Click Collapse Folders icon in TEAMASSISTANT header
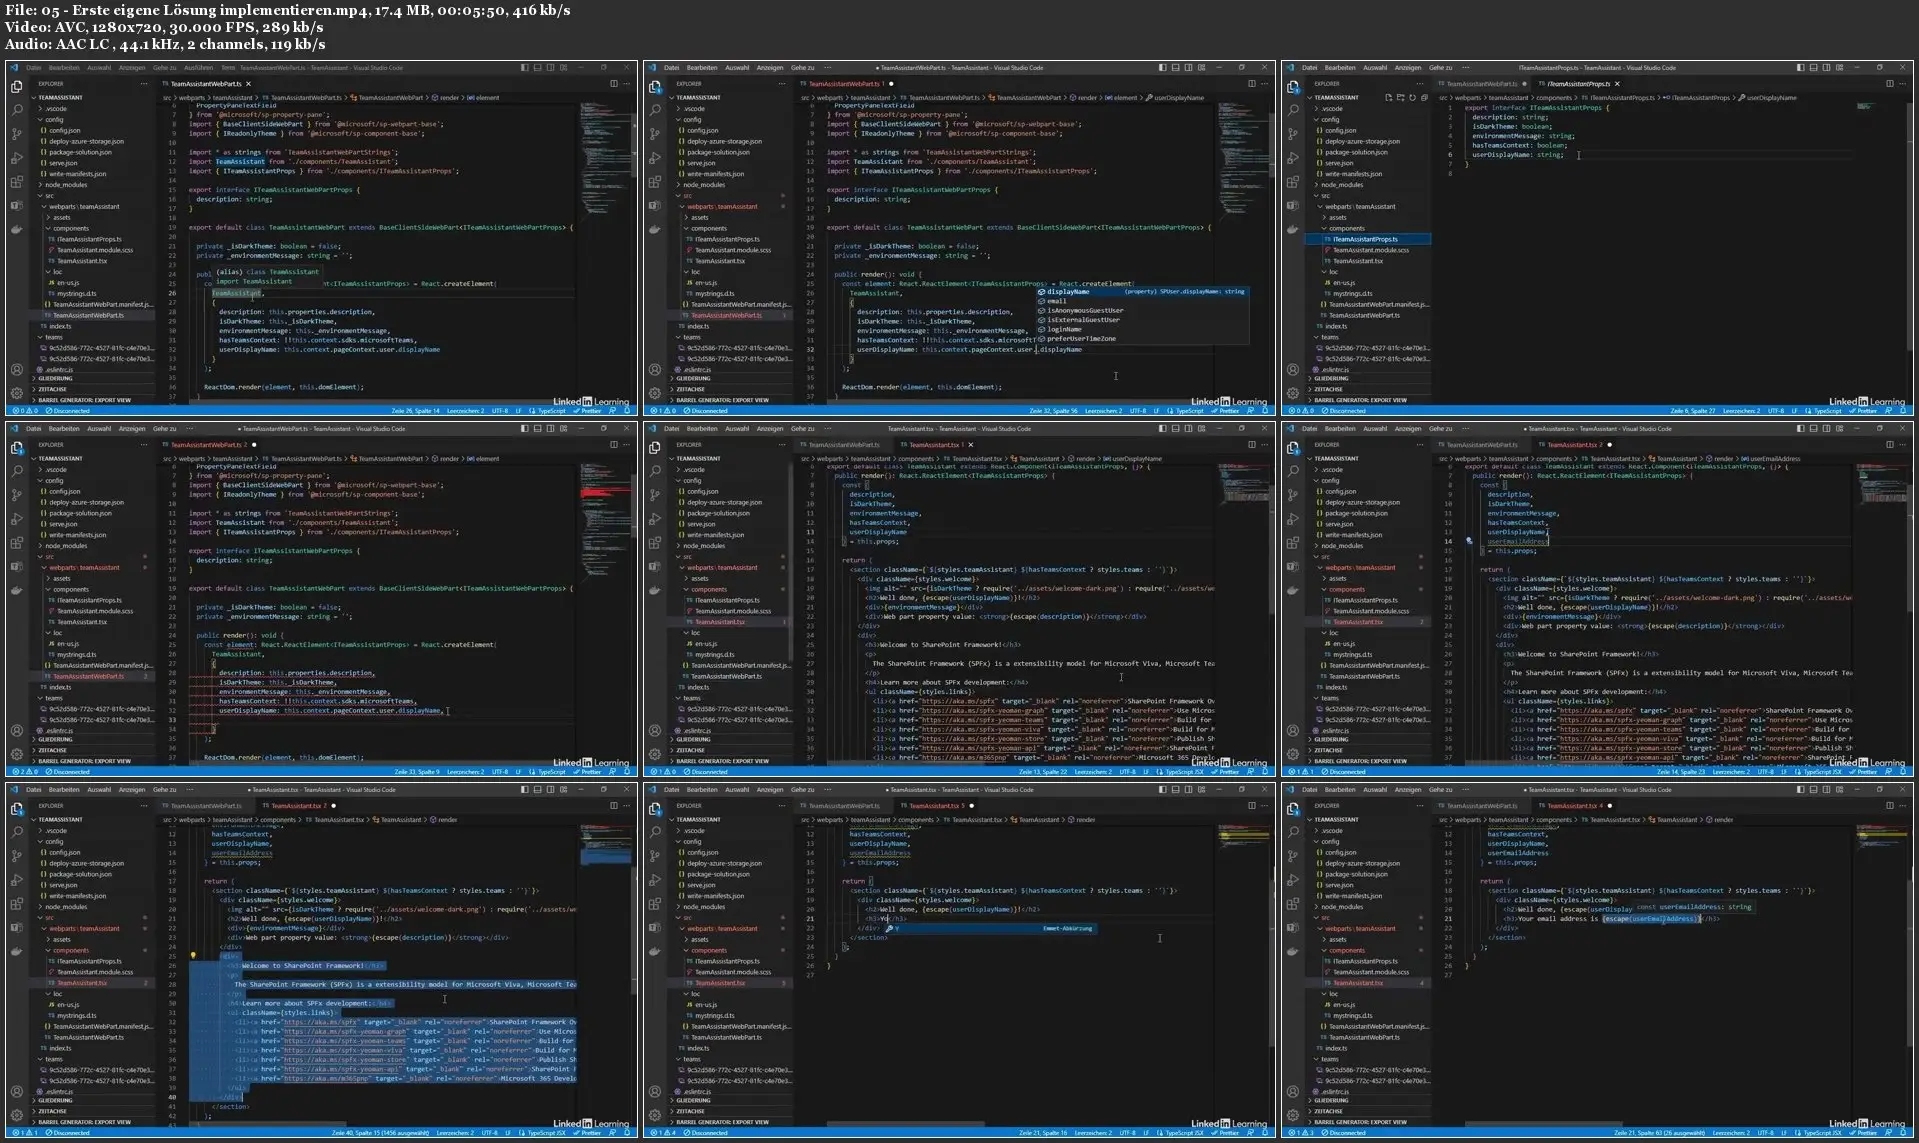The width and height of the screenshot is (1919, 1143). [x=1424, y=98]
